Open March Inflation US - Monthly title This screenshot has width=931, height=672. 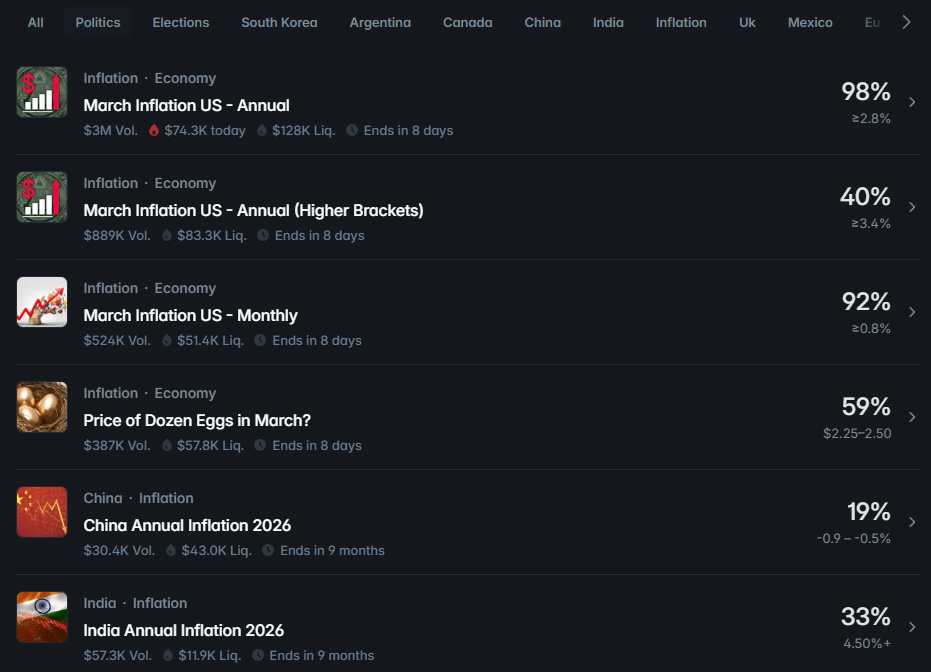point(190,315)
